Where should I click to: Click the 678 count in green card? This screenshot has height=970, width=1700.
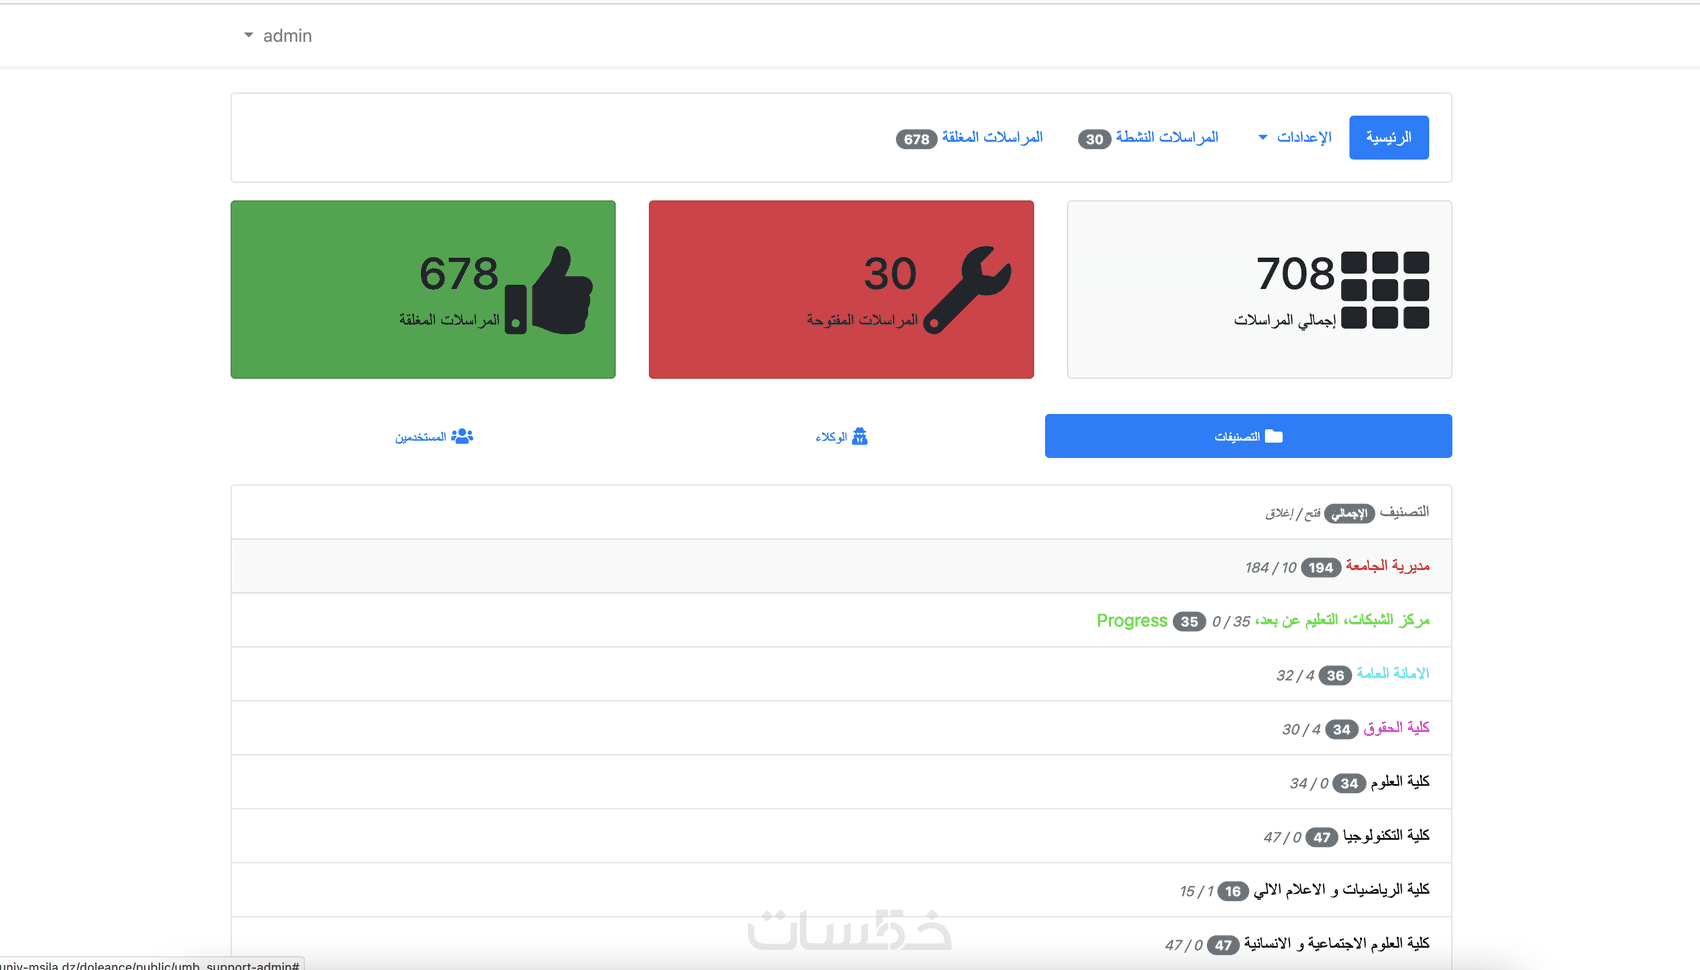(459, 274)
